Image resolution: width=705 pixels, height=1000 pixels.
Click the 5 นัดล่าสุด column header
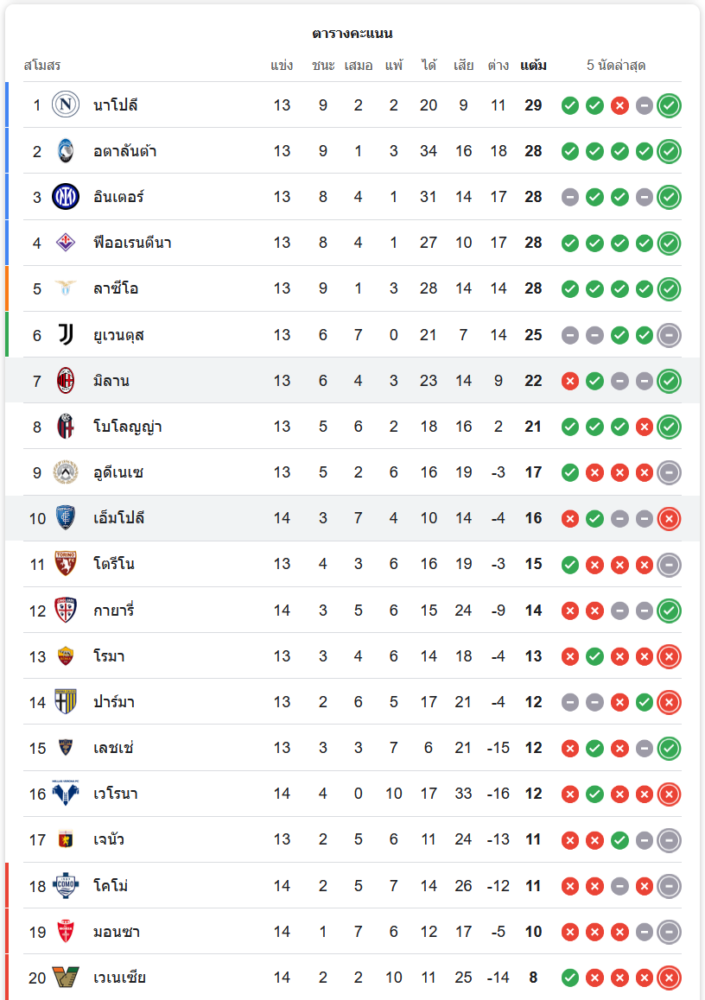pos(616,66)
